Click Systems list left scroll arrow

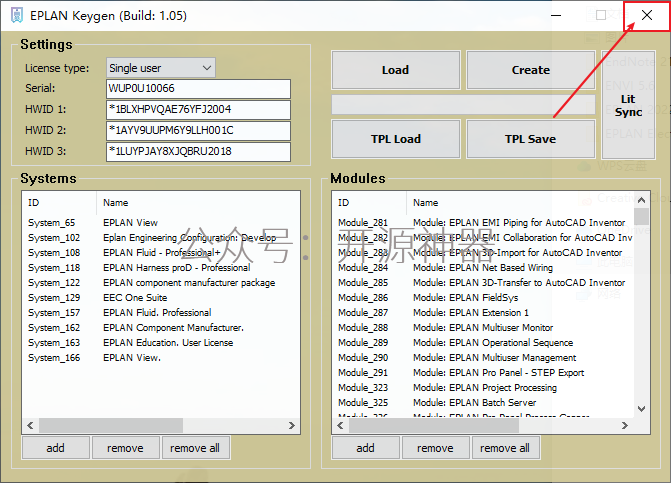(30, 425)
